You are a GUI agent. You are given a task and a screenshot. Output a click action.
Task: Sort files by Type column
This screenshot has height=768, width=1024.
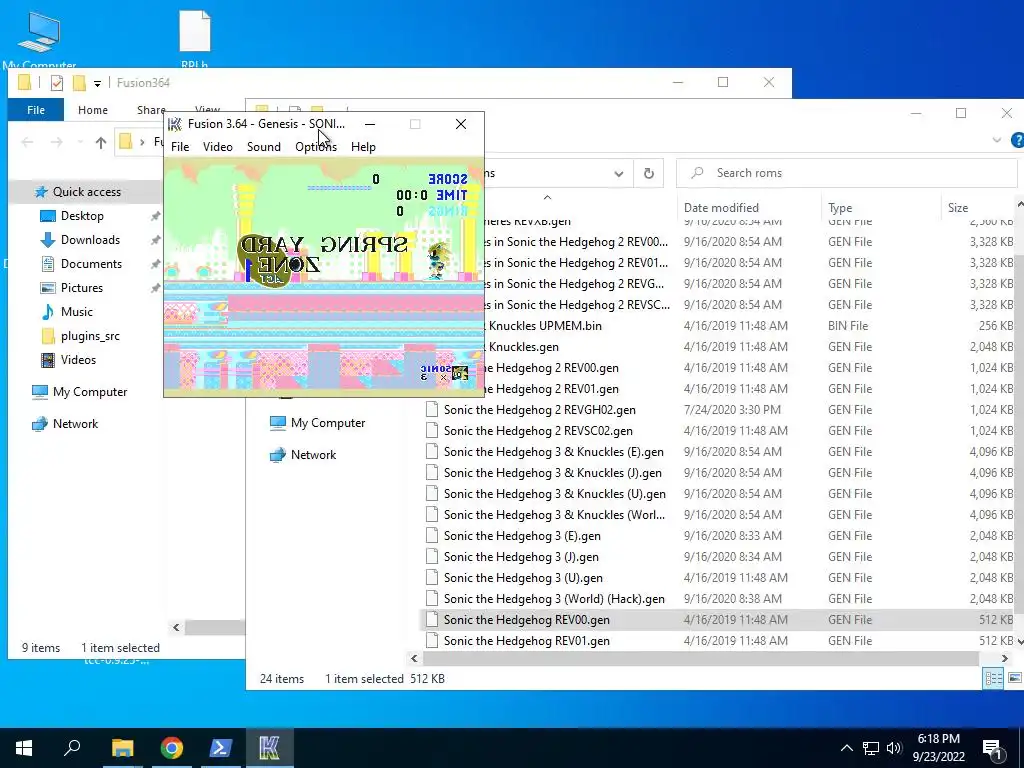(840, 208)
